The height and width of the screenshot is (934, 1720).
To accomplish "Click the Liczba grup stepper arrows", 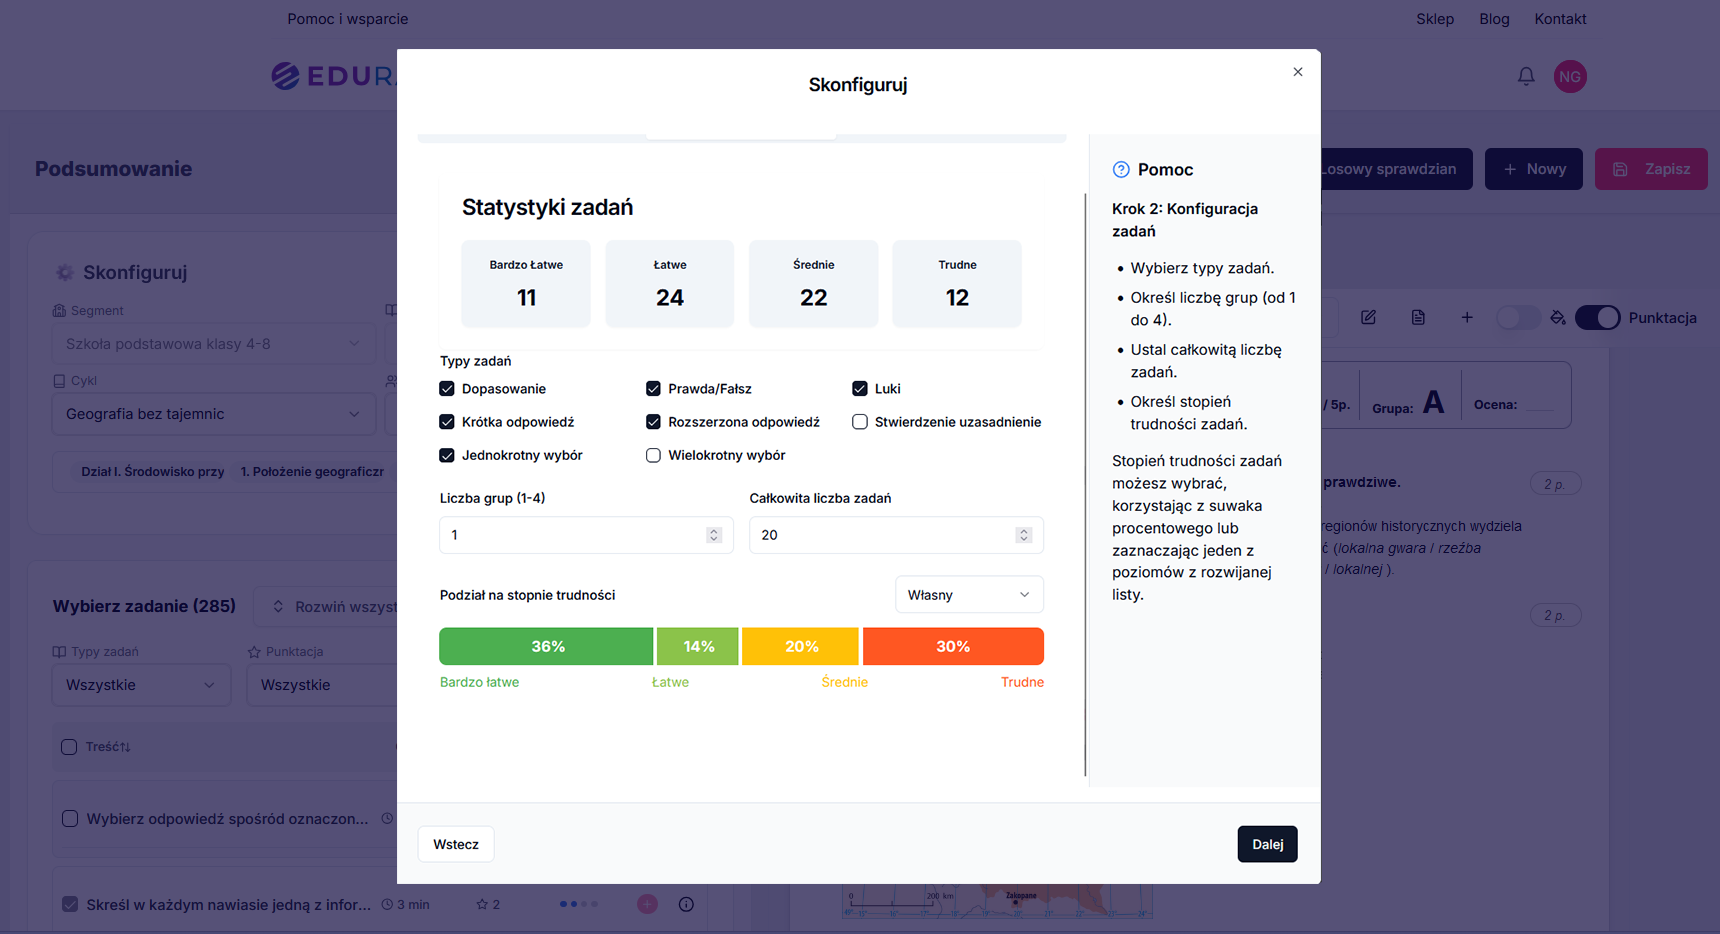I will point(714,535).
